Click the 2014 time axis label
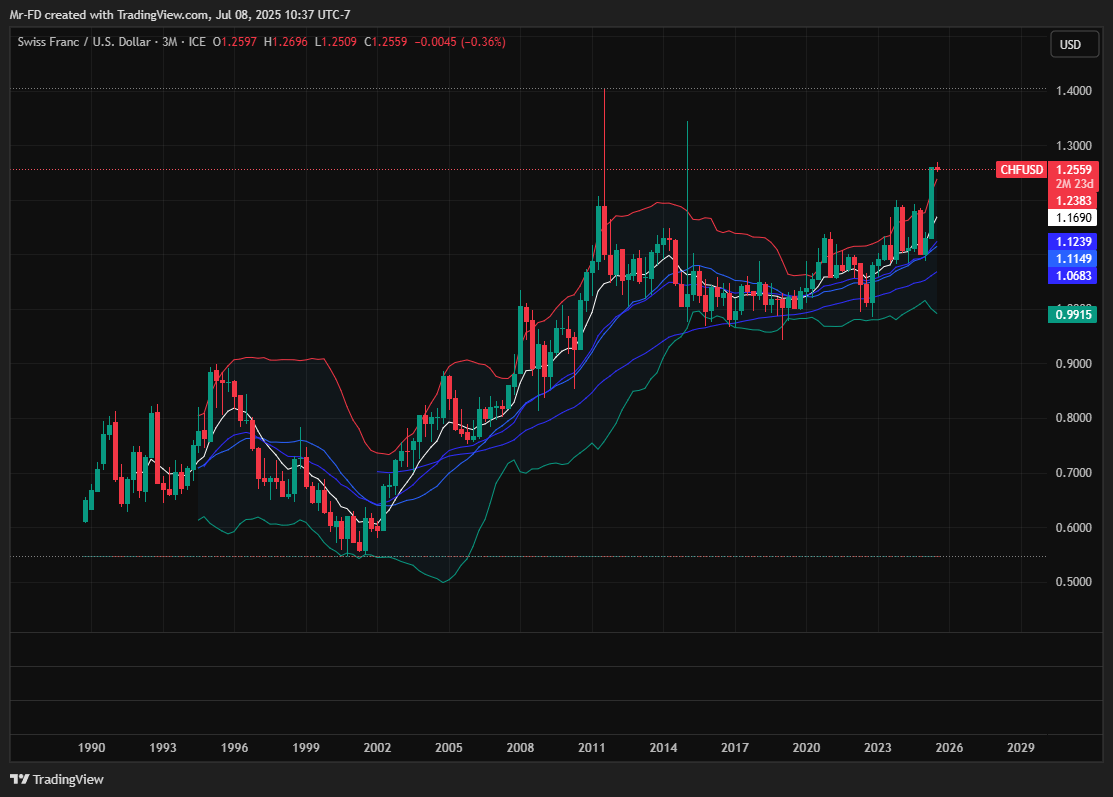Image resolution: width=1113 pixels, height=797 pixels. pos(663,747)
